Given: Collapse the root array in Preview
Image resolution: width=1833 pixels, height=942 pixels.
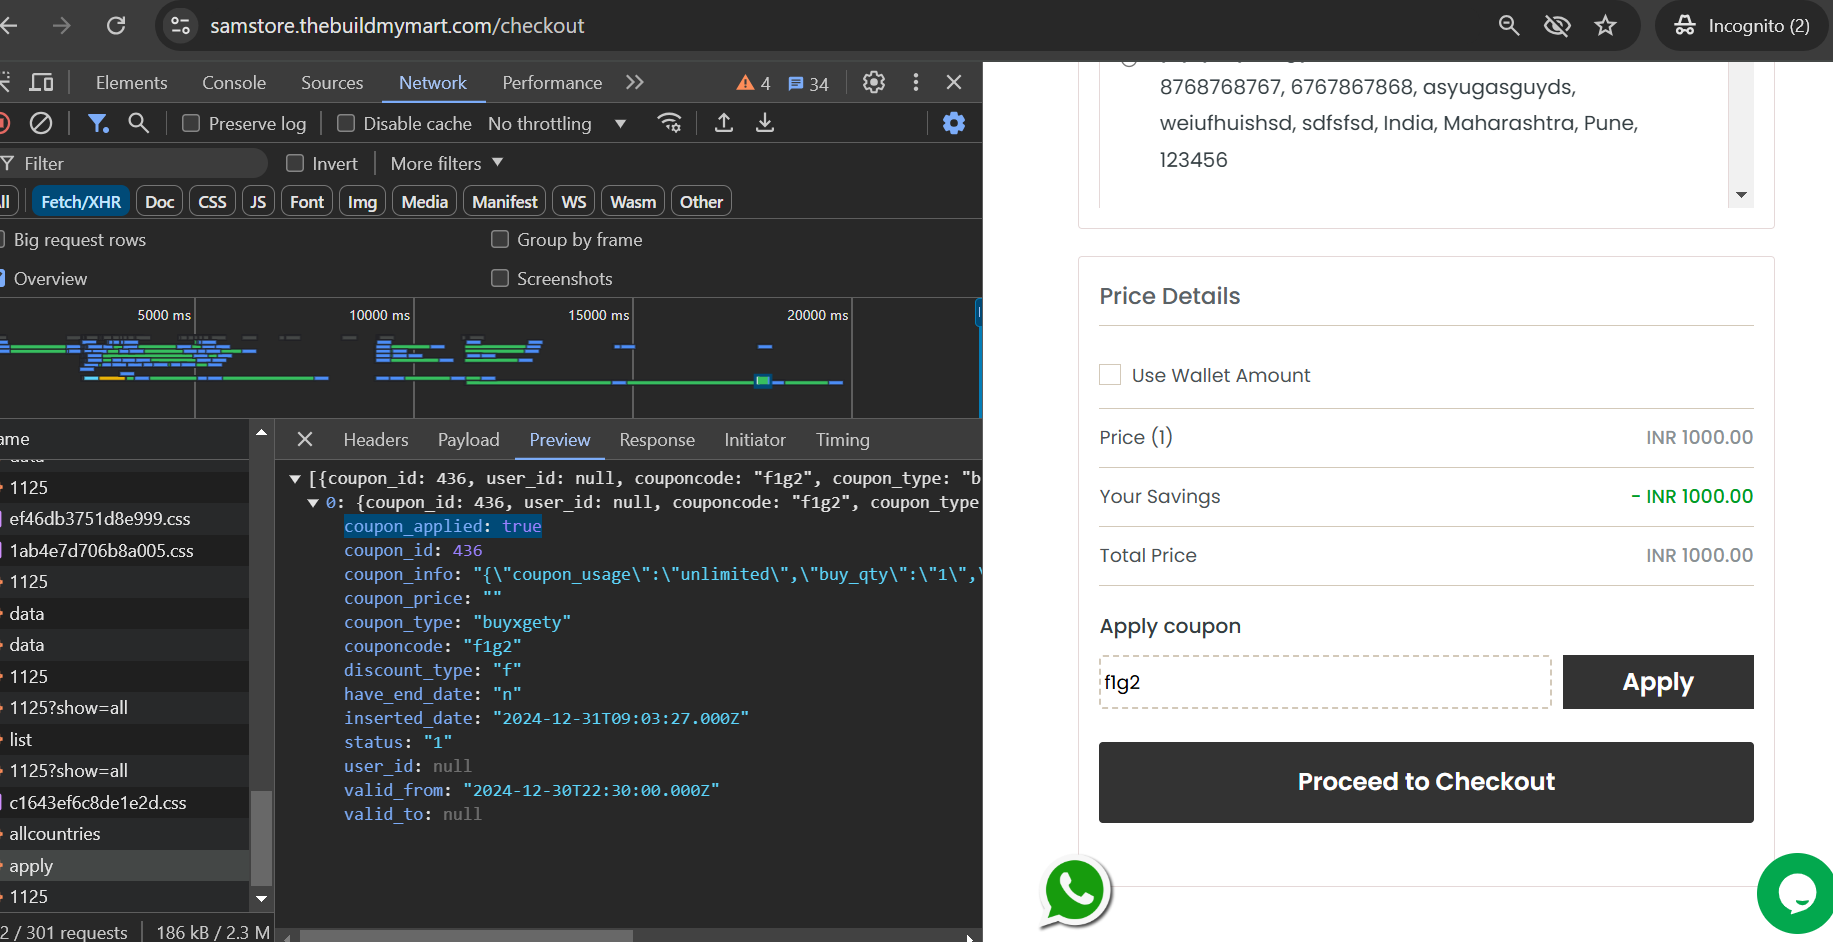Looking at the screenshot, I should click(x=295, y=479).
